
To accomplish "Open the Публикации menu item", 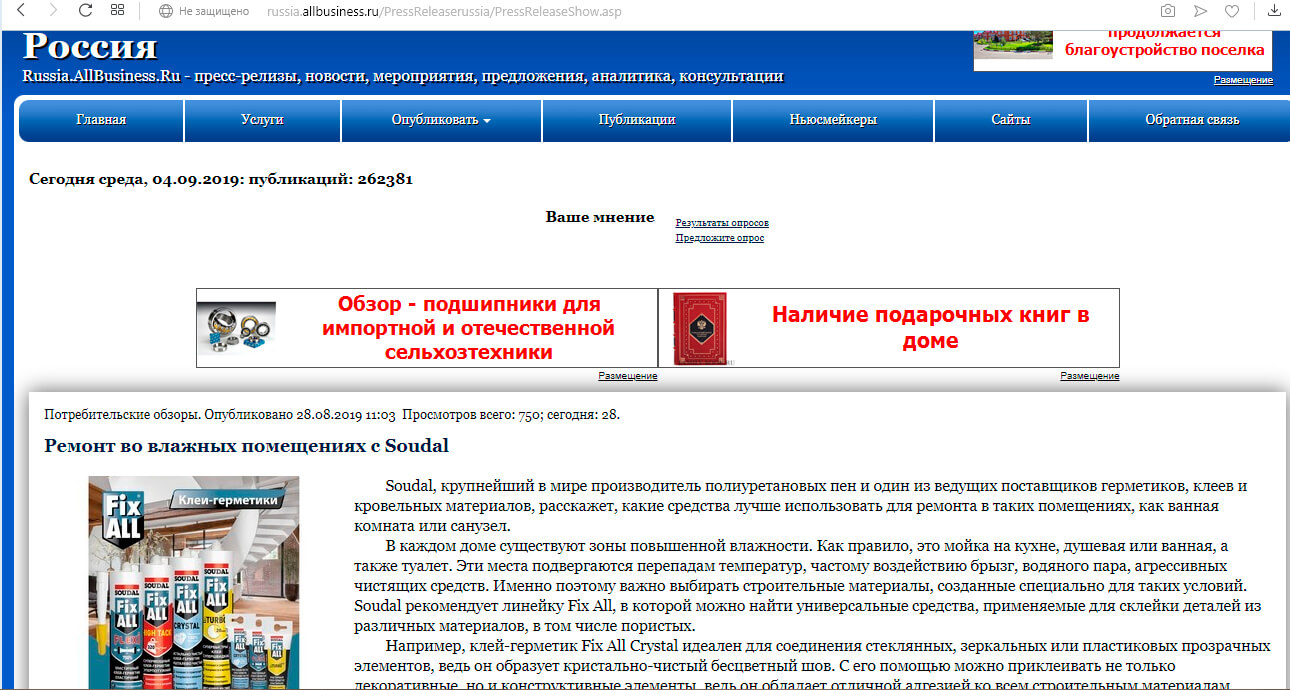I will pyautogui.click(x=637, y=120).
